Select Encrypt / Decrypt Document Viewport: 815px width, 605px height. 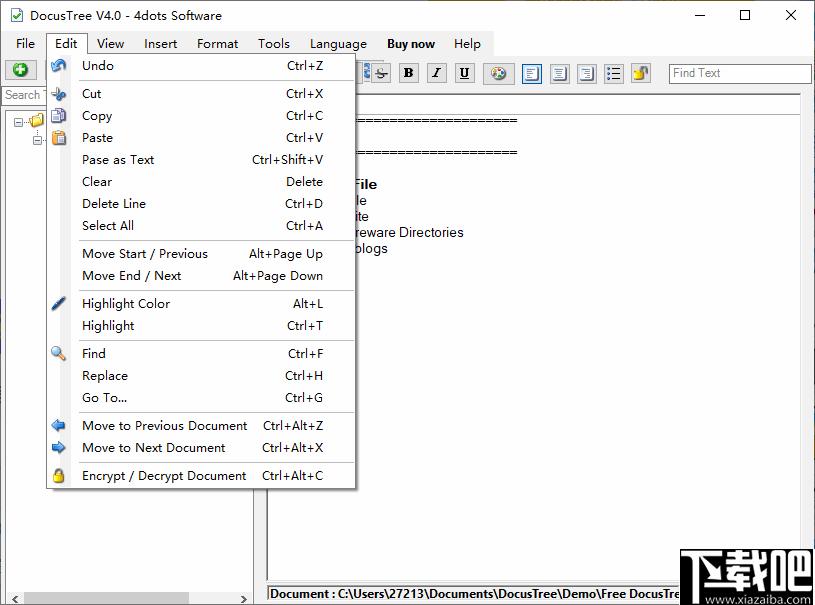[x=201, y=476]
